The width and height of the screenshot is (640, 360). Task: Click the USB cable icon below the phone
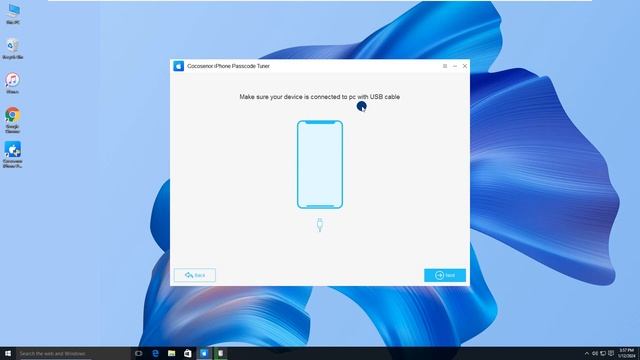pos(320,225)
